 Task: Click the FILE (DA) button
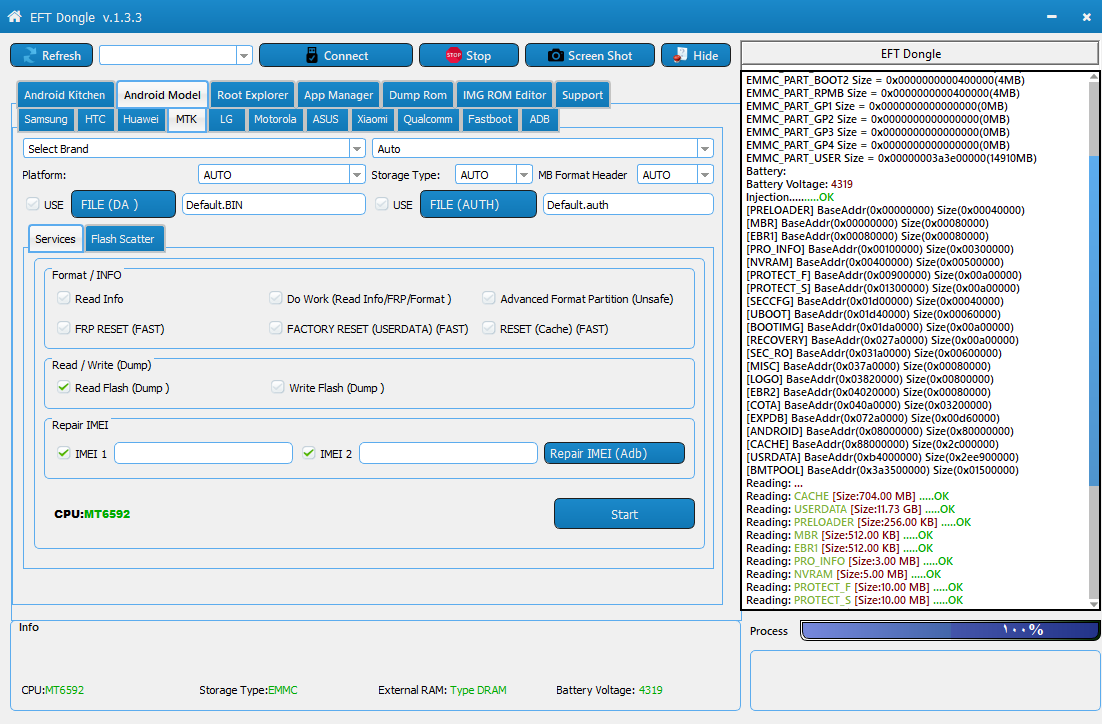[123, 205]
